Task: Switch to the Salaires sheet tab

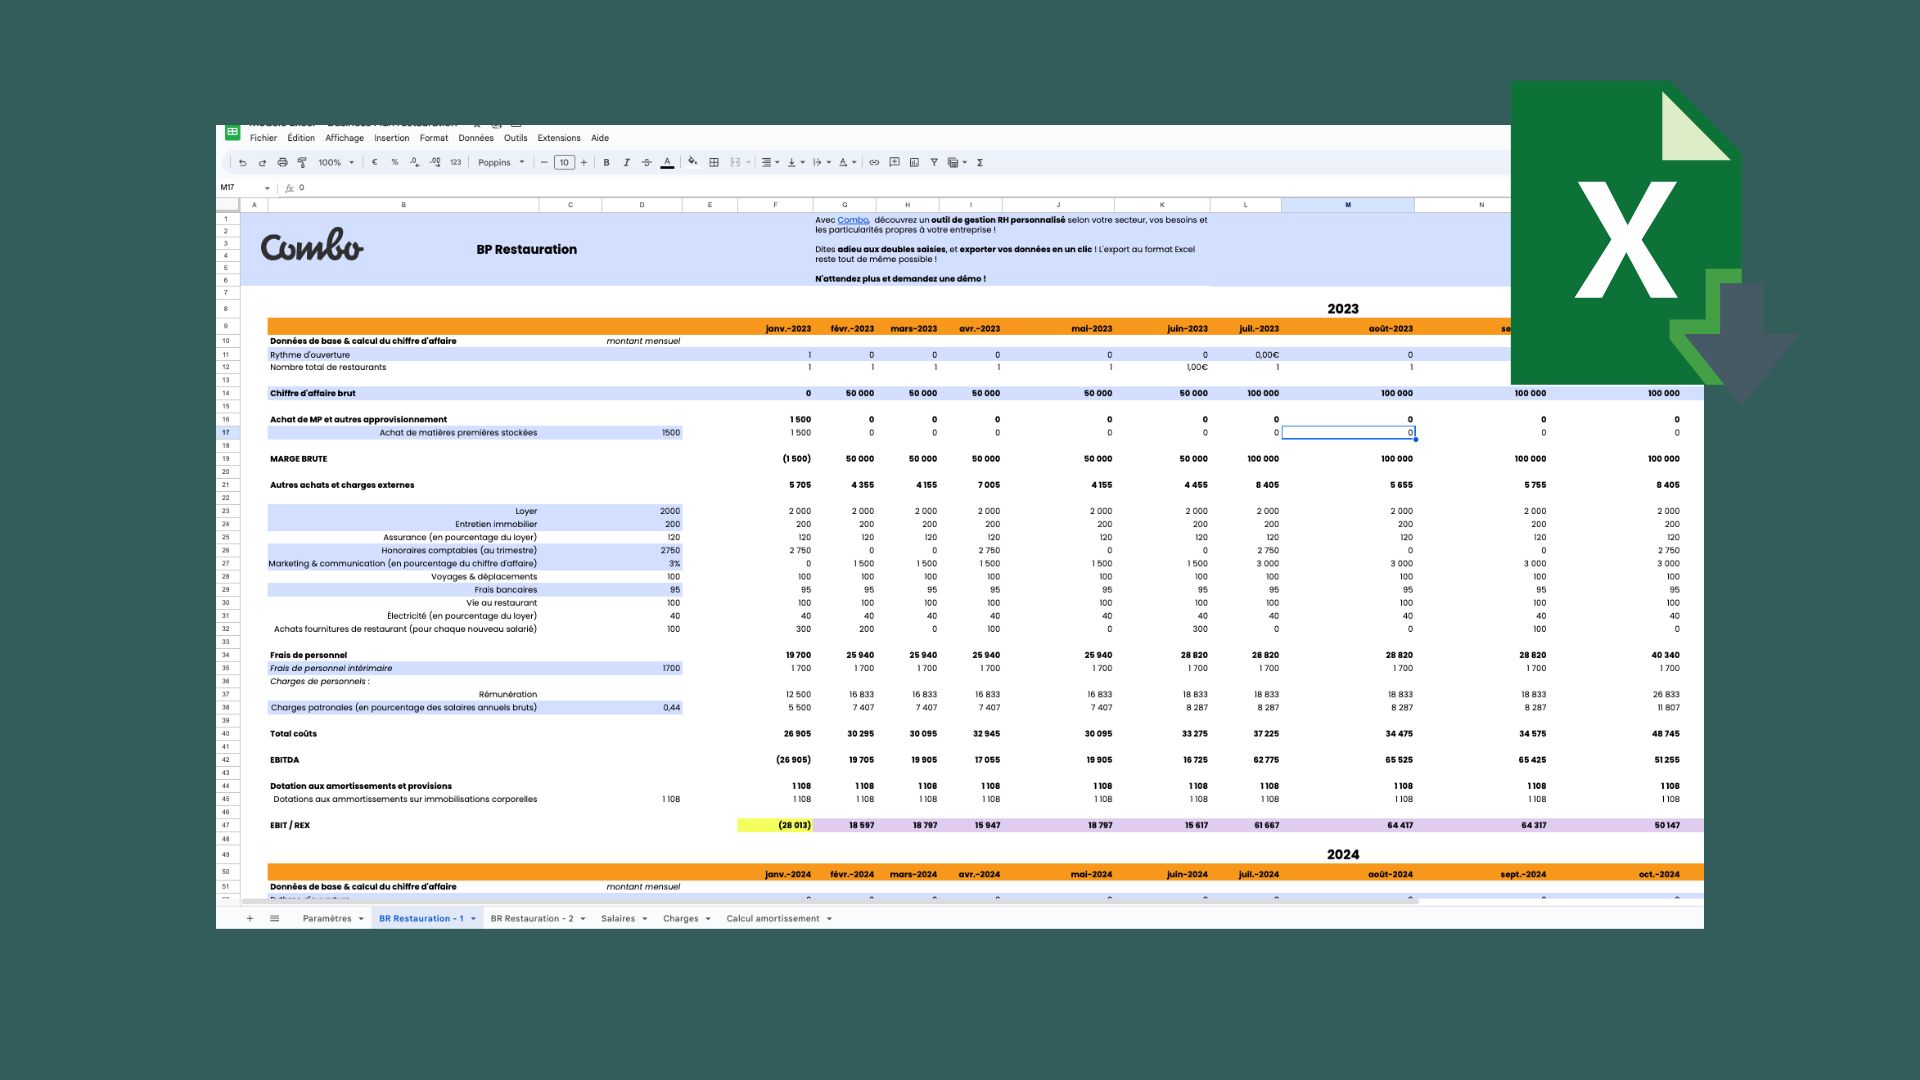Action: coord(618,918)
